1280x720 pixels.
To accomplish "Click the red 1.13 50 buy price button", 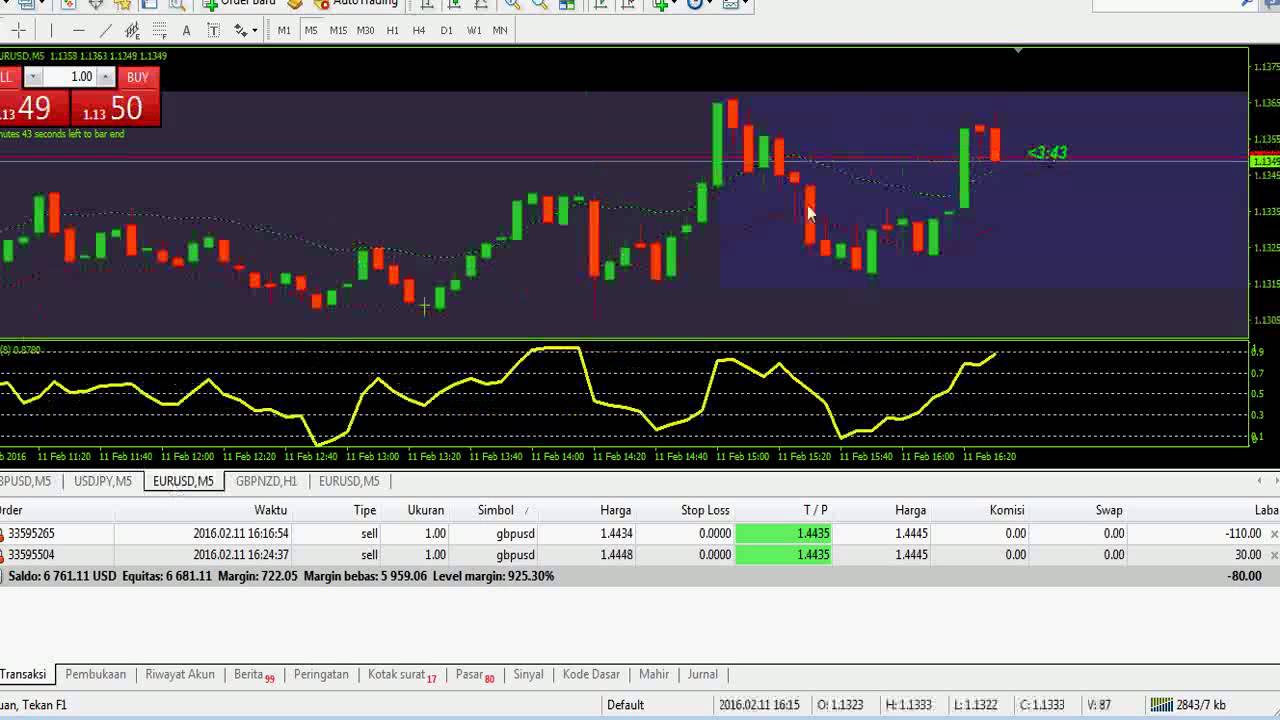I will [x=116, y=108].
